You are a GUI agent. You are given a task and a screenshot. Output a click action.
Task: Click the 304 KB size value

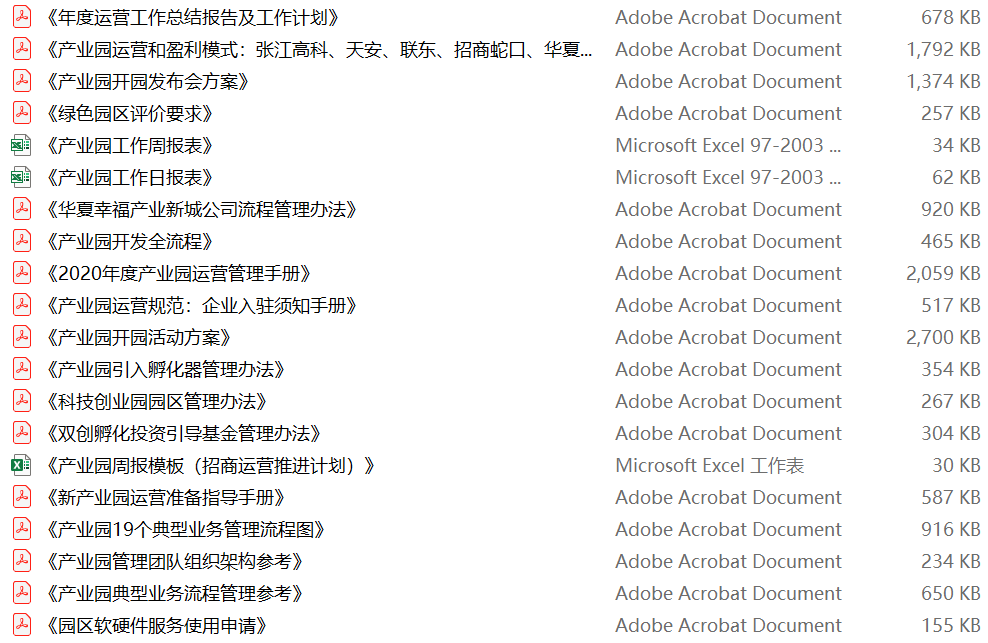click(950, 434)
